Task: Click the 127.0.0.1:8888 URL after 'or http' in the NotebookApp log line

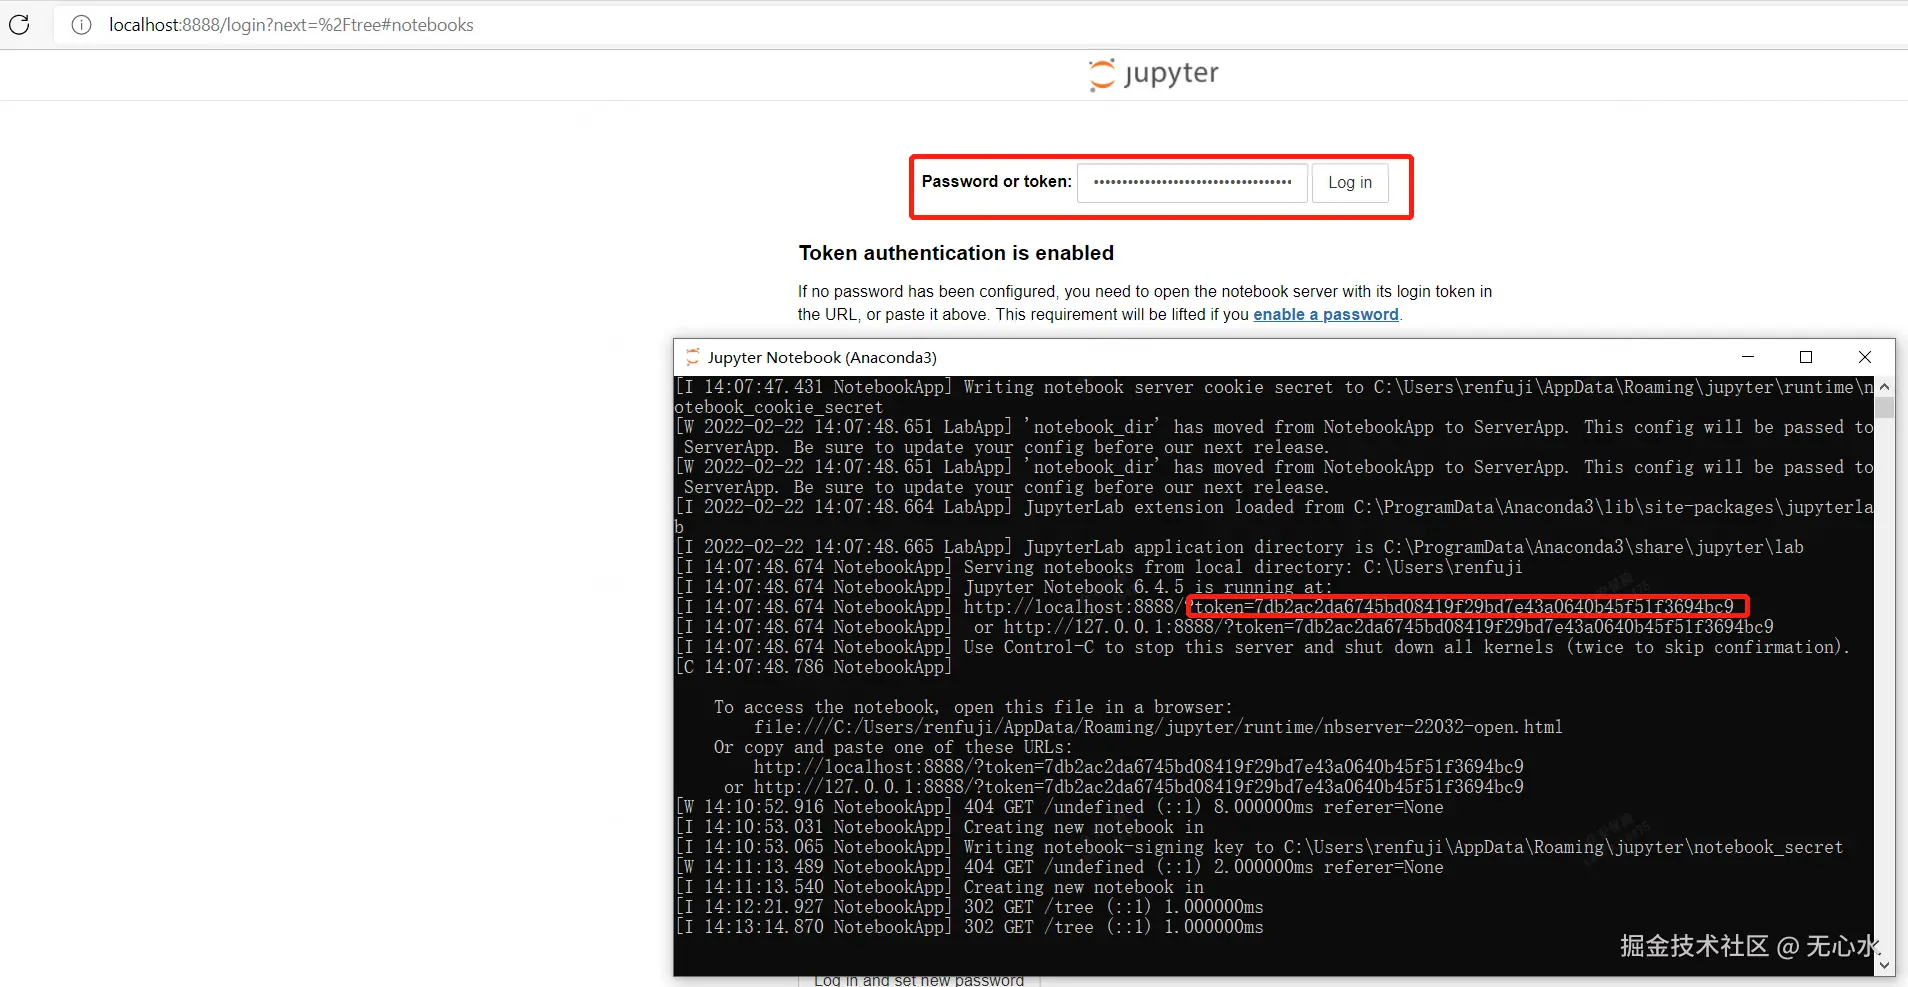Action: click(x=1388, y=627)
